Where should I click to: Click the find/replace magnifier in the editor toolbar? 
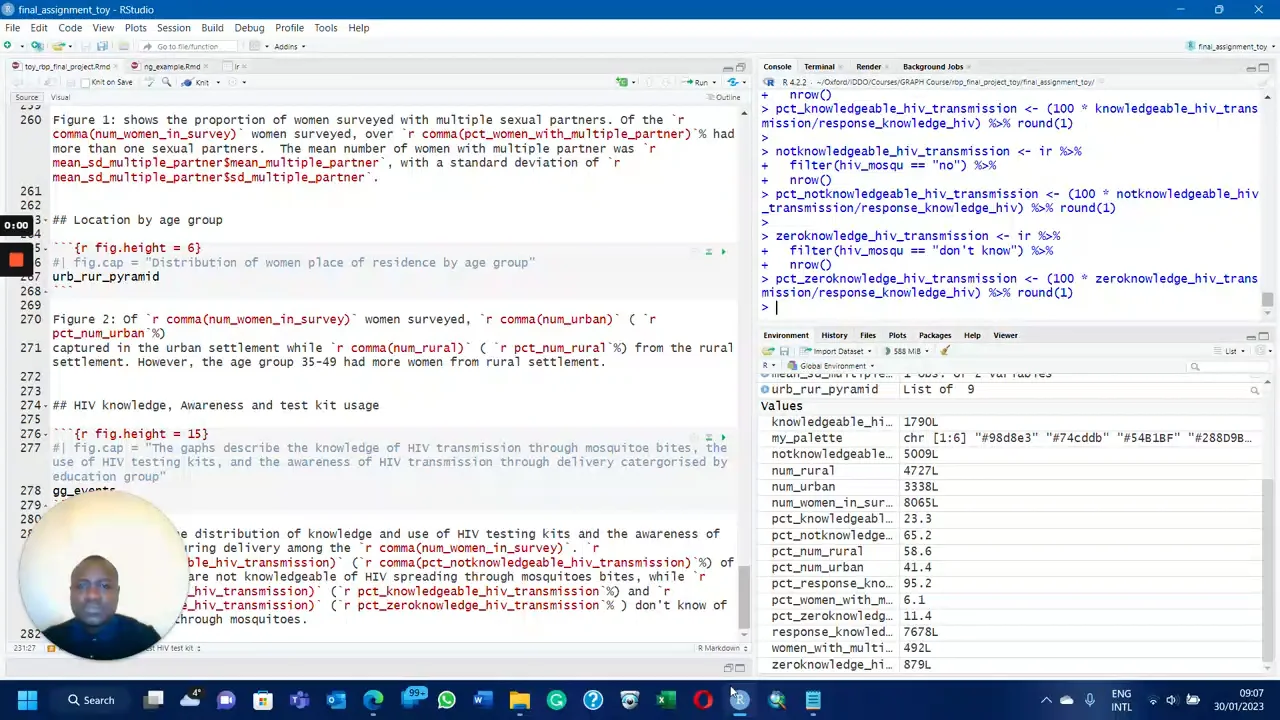click(166, 82)
